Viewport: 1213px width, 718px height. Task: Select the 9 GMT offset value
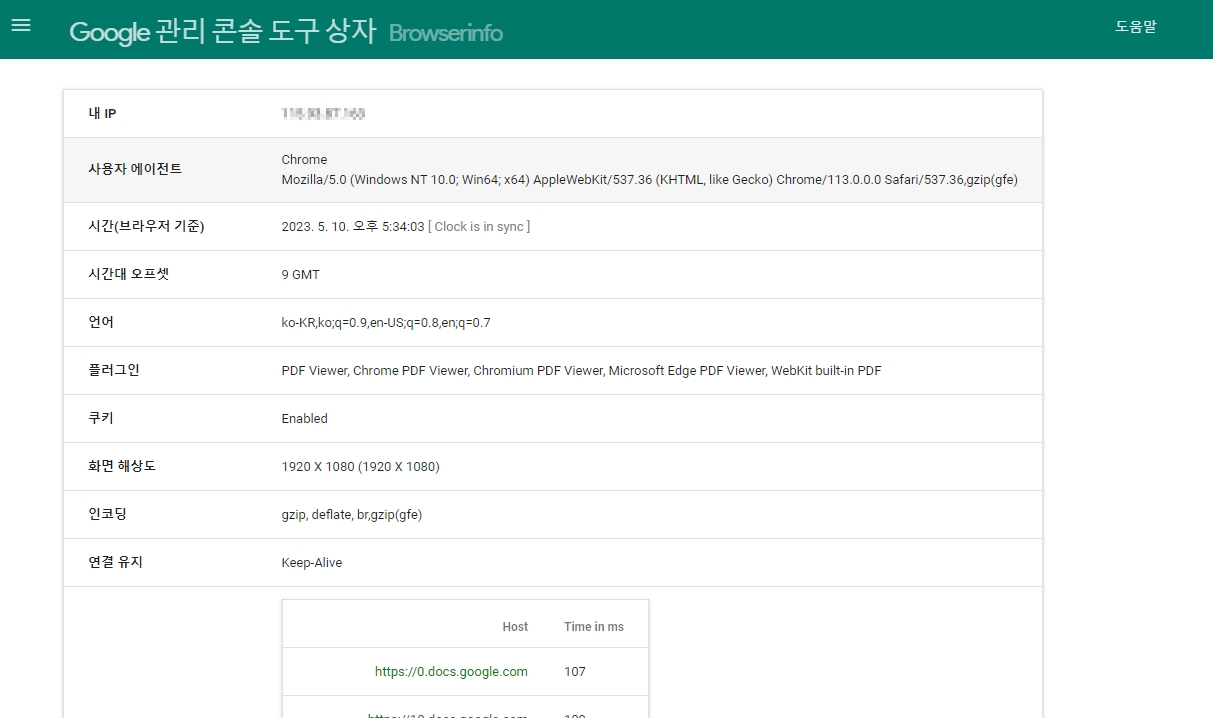pyautogui.click(x=301, y=275)
